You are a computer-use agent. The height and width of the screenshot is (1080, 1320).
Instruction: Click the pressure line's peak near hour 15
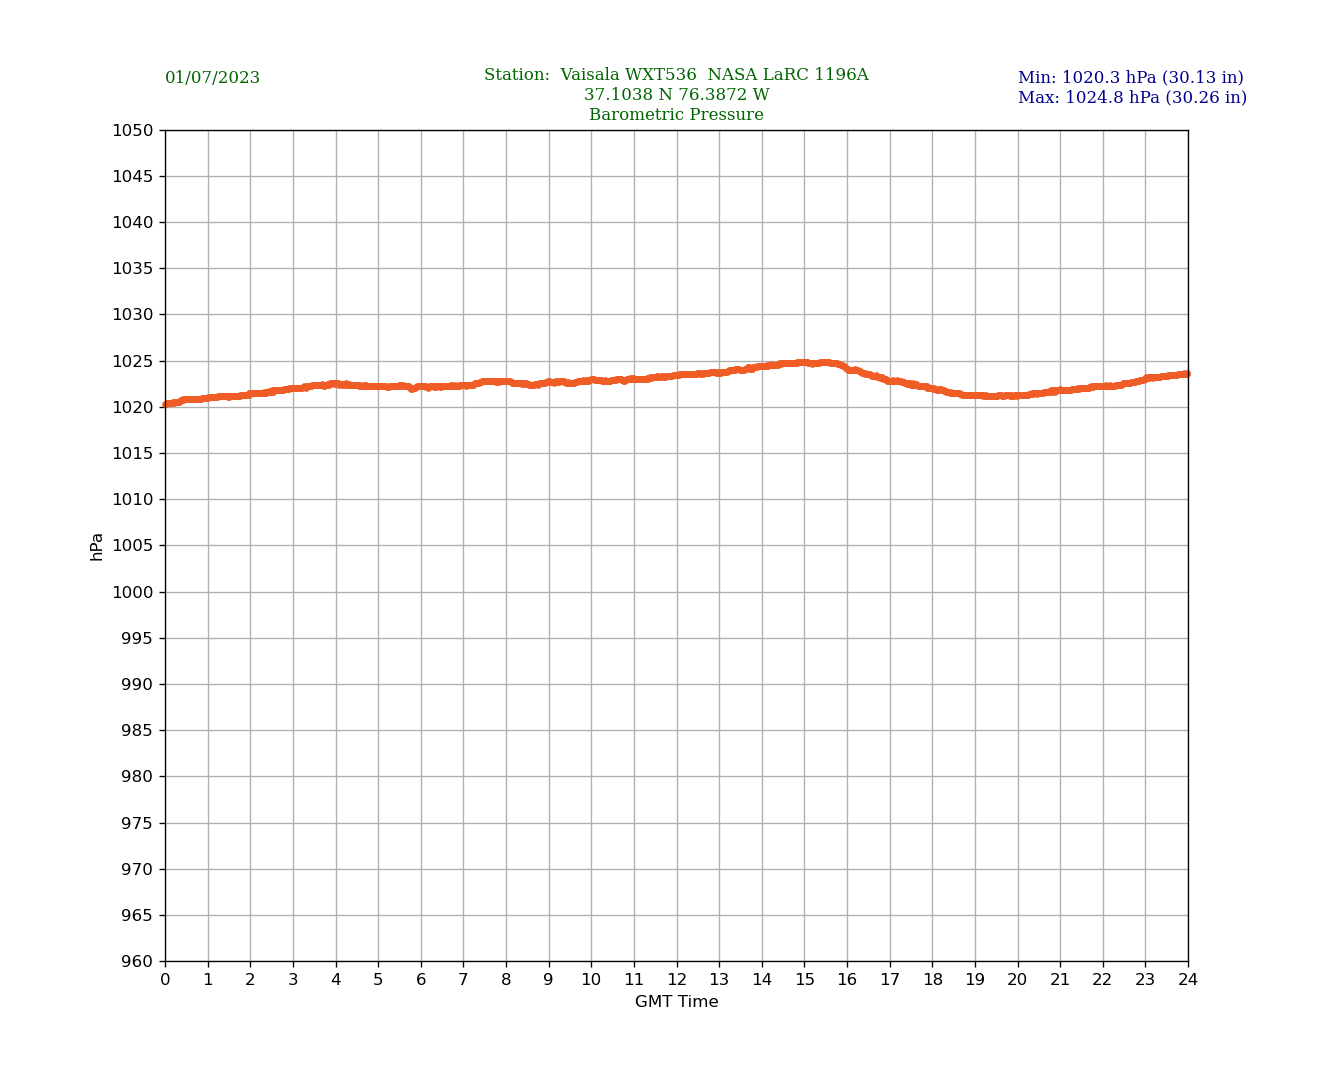[805, 363]
